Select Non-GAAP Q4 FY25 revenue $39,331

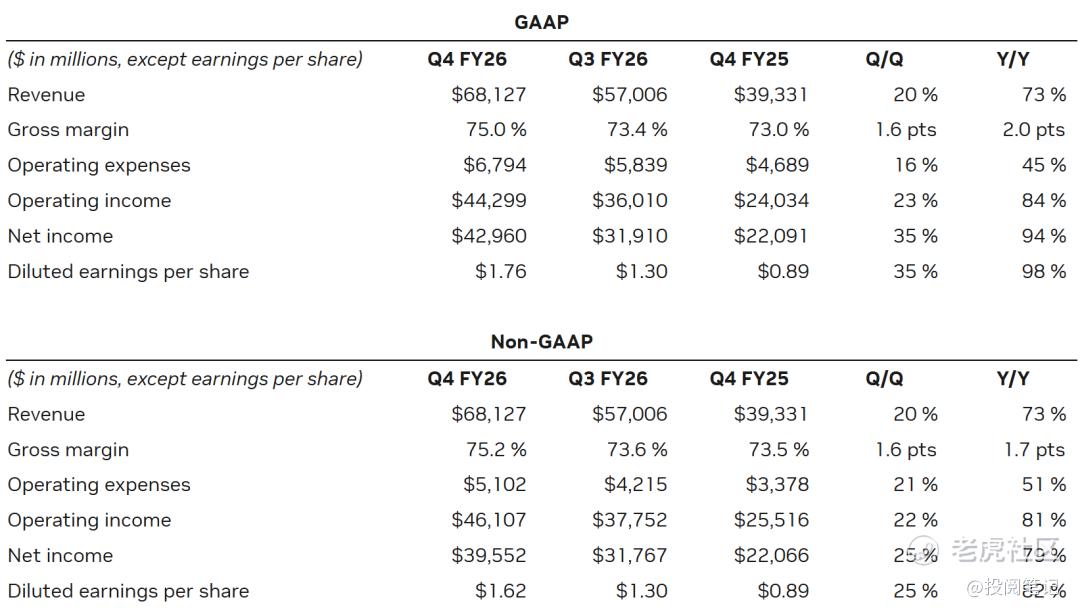[771, 414]
